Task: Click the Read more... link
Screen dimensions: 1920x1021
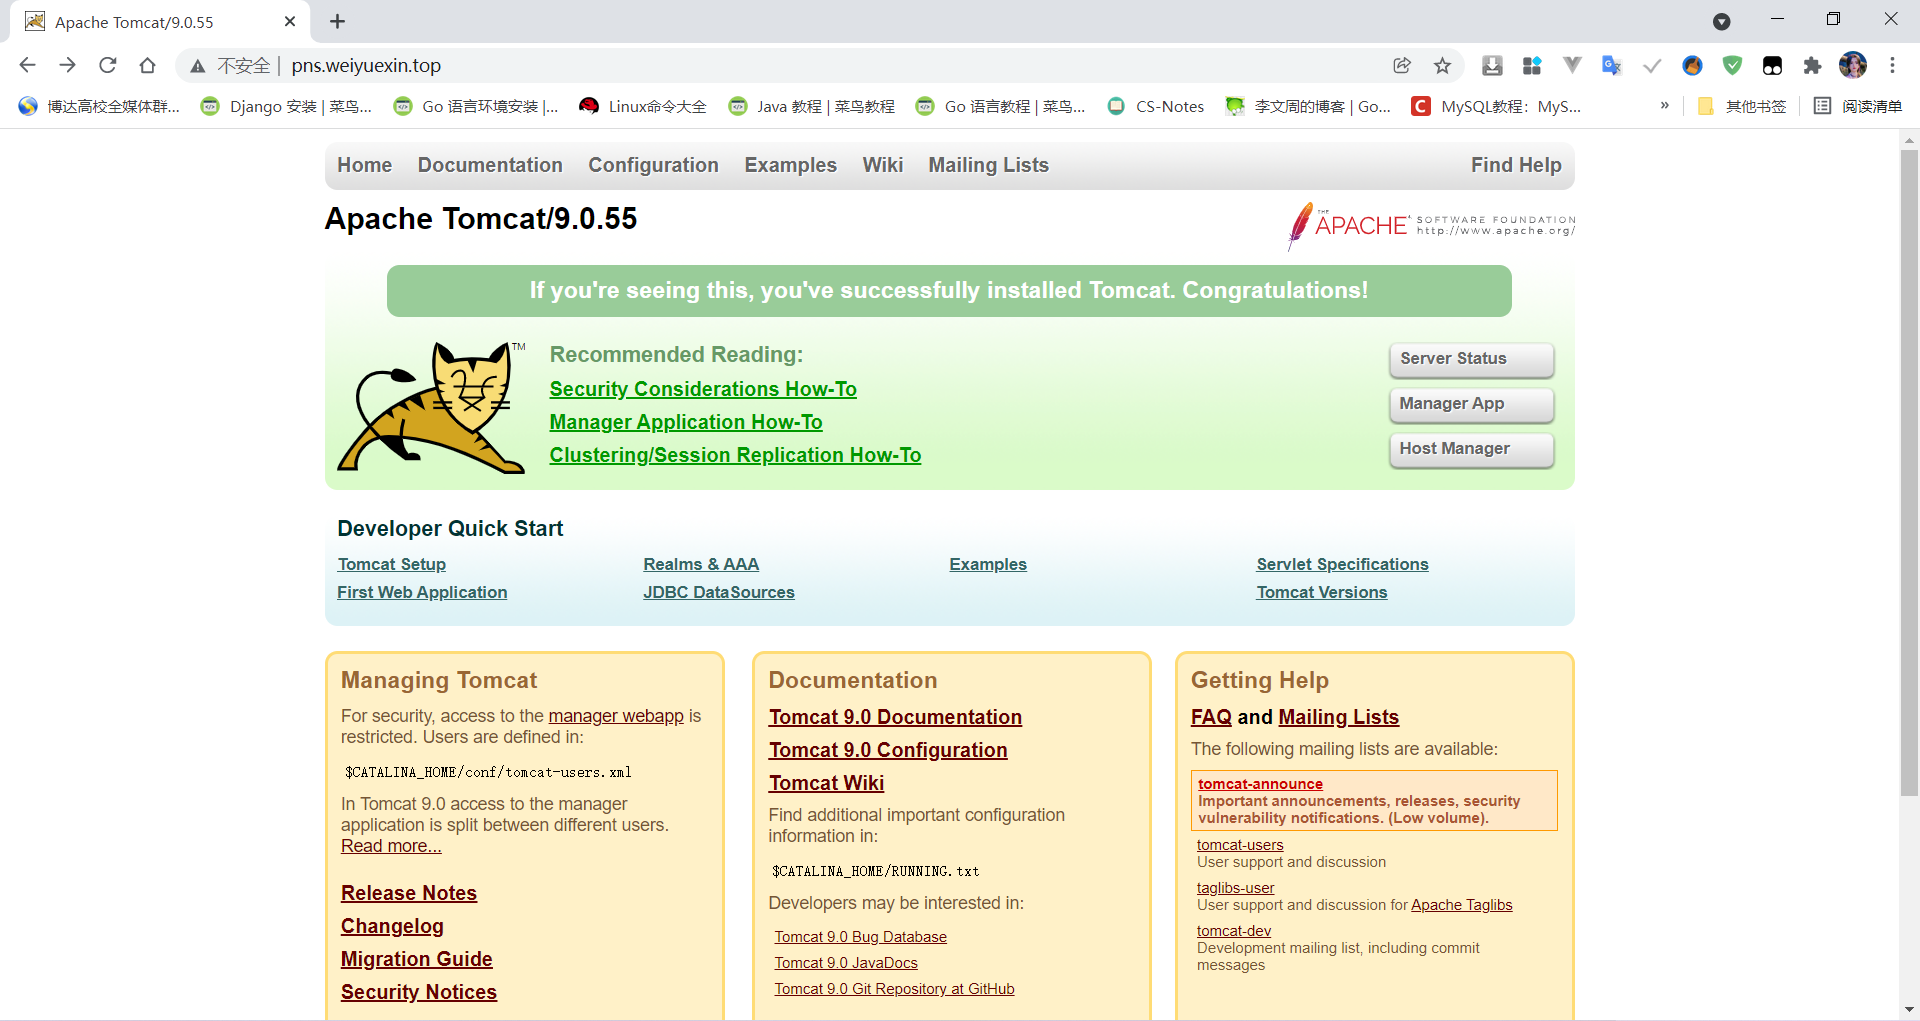Action: point(391,846)
